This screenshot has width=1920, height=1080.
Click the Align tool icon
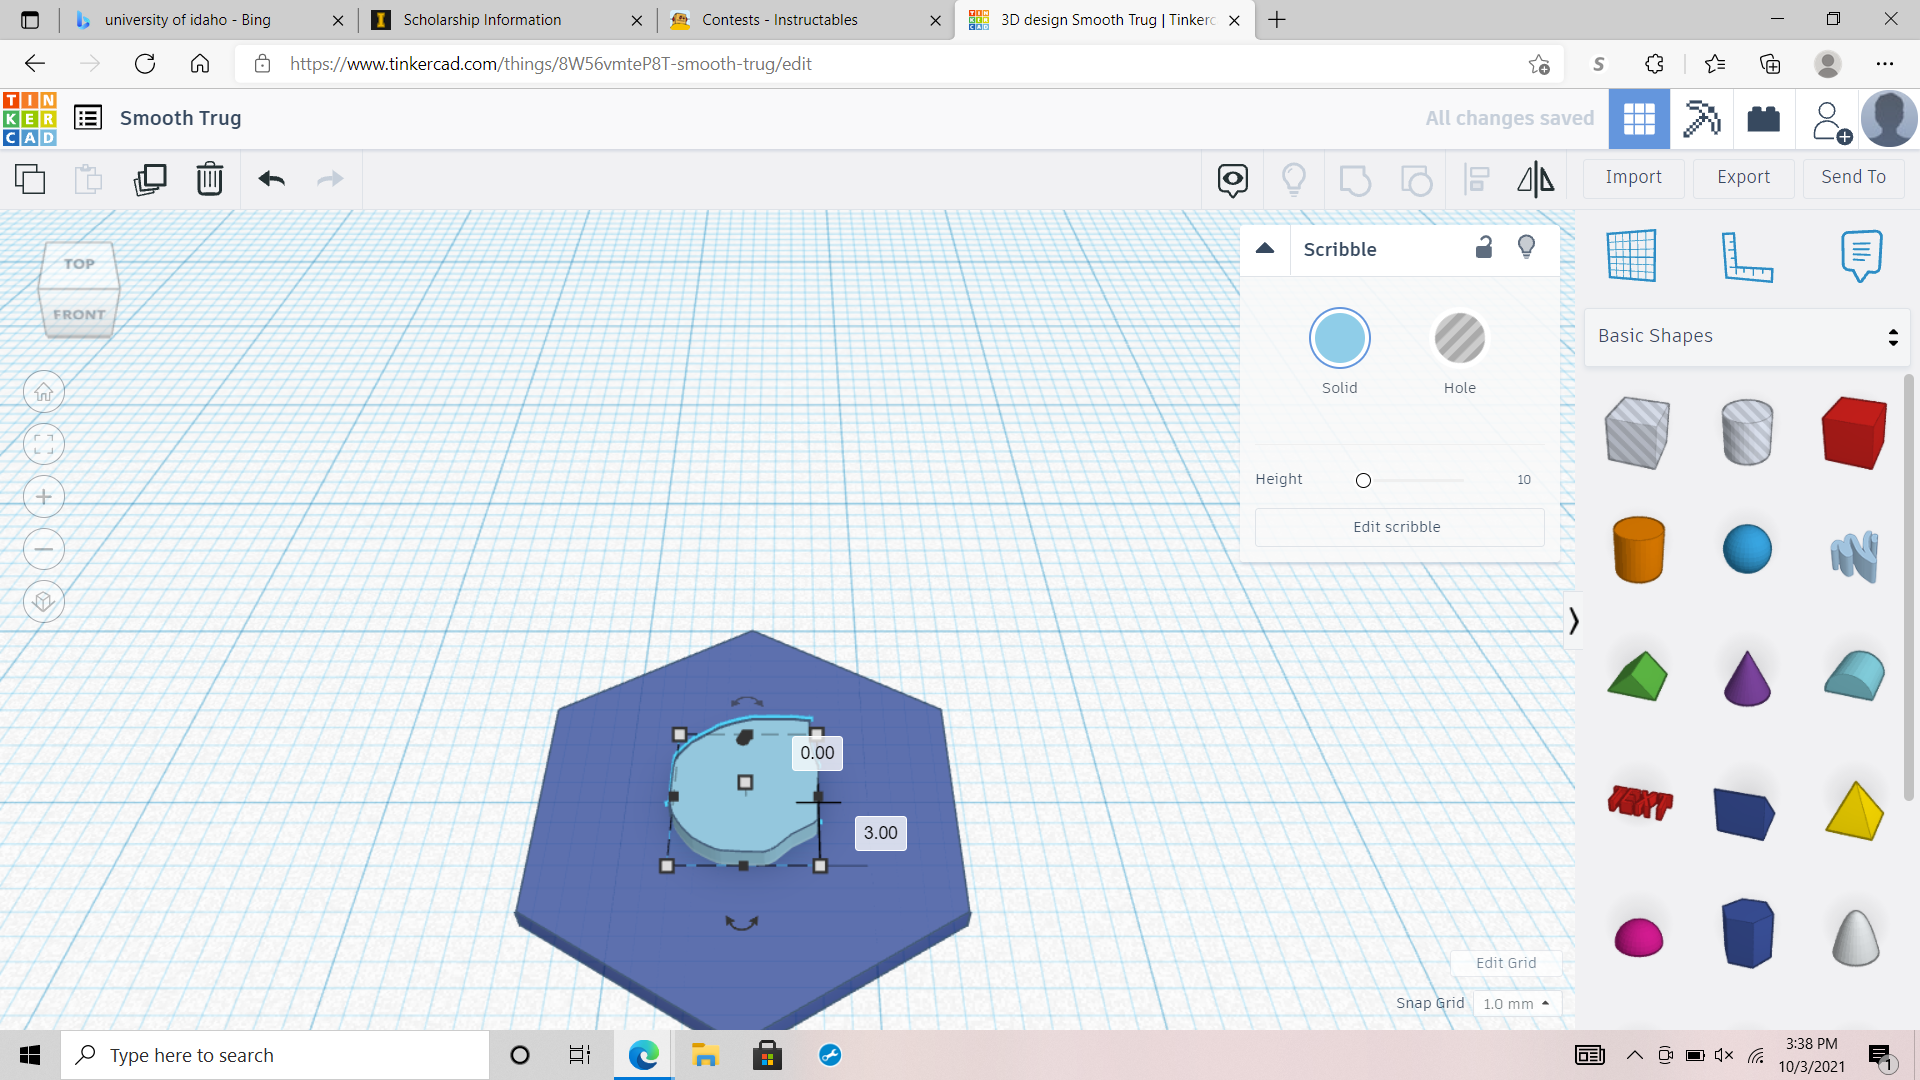pos(1477,179)
